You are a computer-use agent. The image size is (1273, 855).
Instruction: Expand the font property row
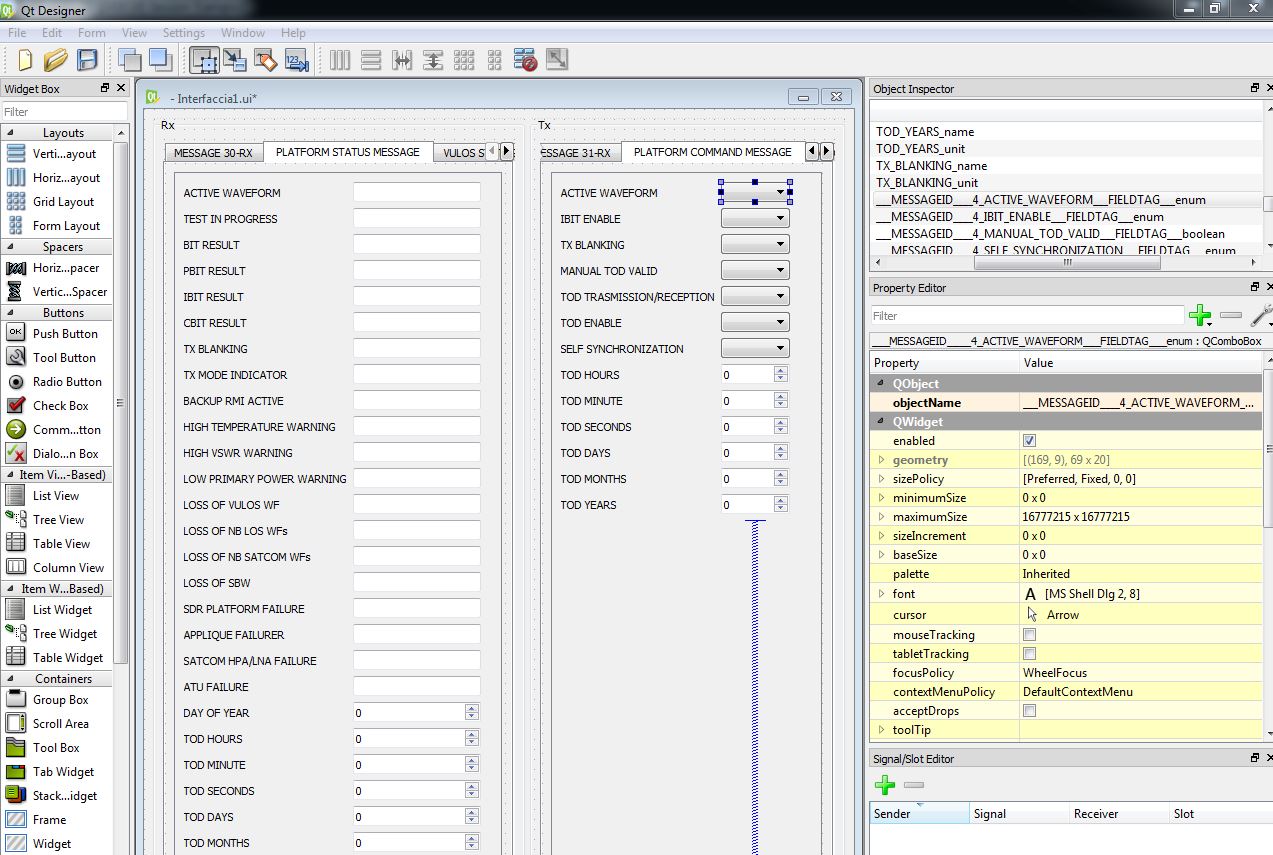[x=881, y=594]
